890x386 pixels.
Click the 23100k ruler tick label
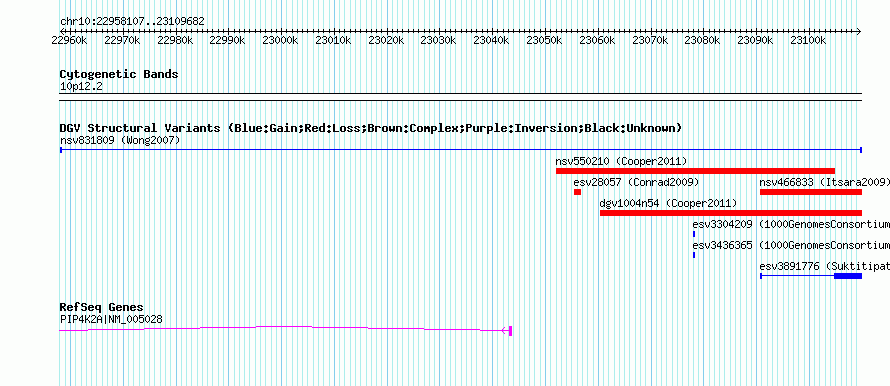point(808,40)
